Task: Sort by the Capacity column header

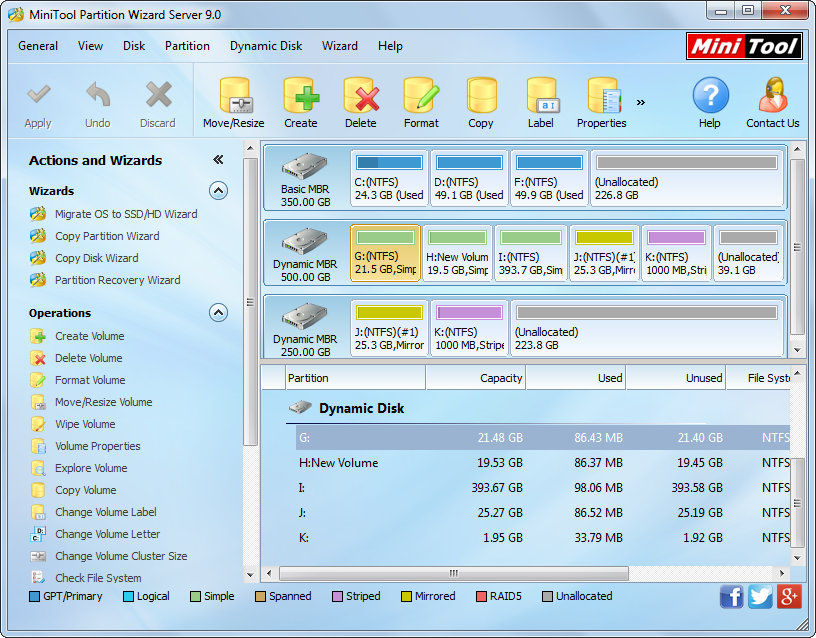Action: 476,378
